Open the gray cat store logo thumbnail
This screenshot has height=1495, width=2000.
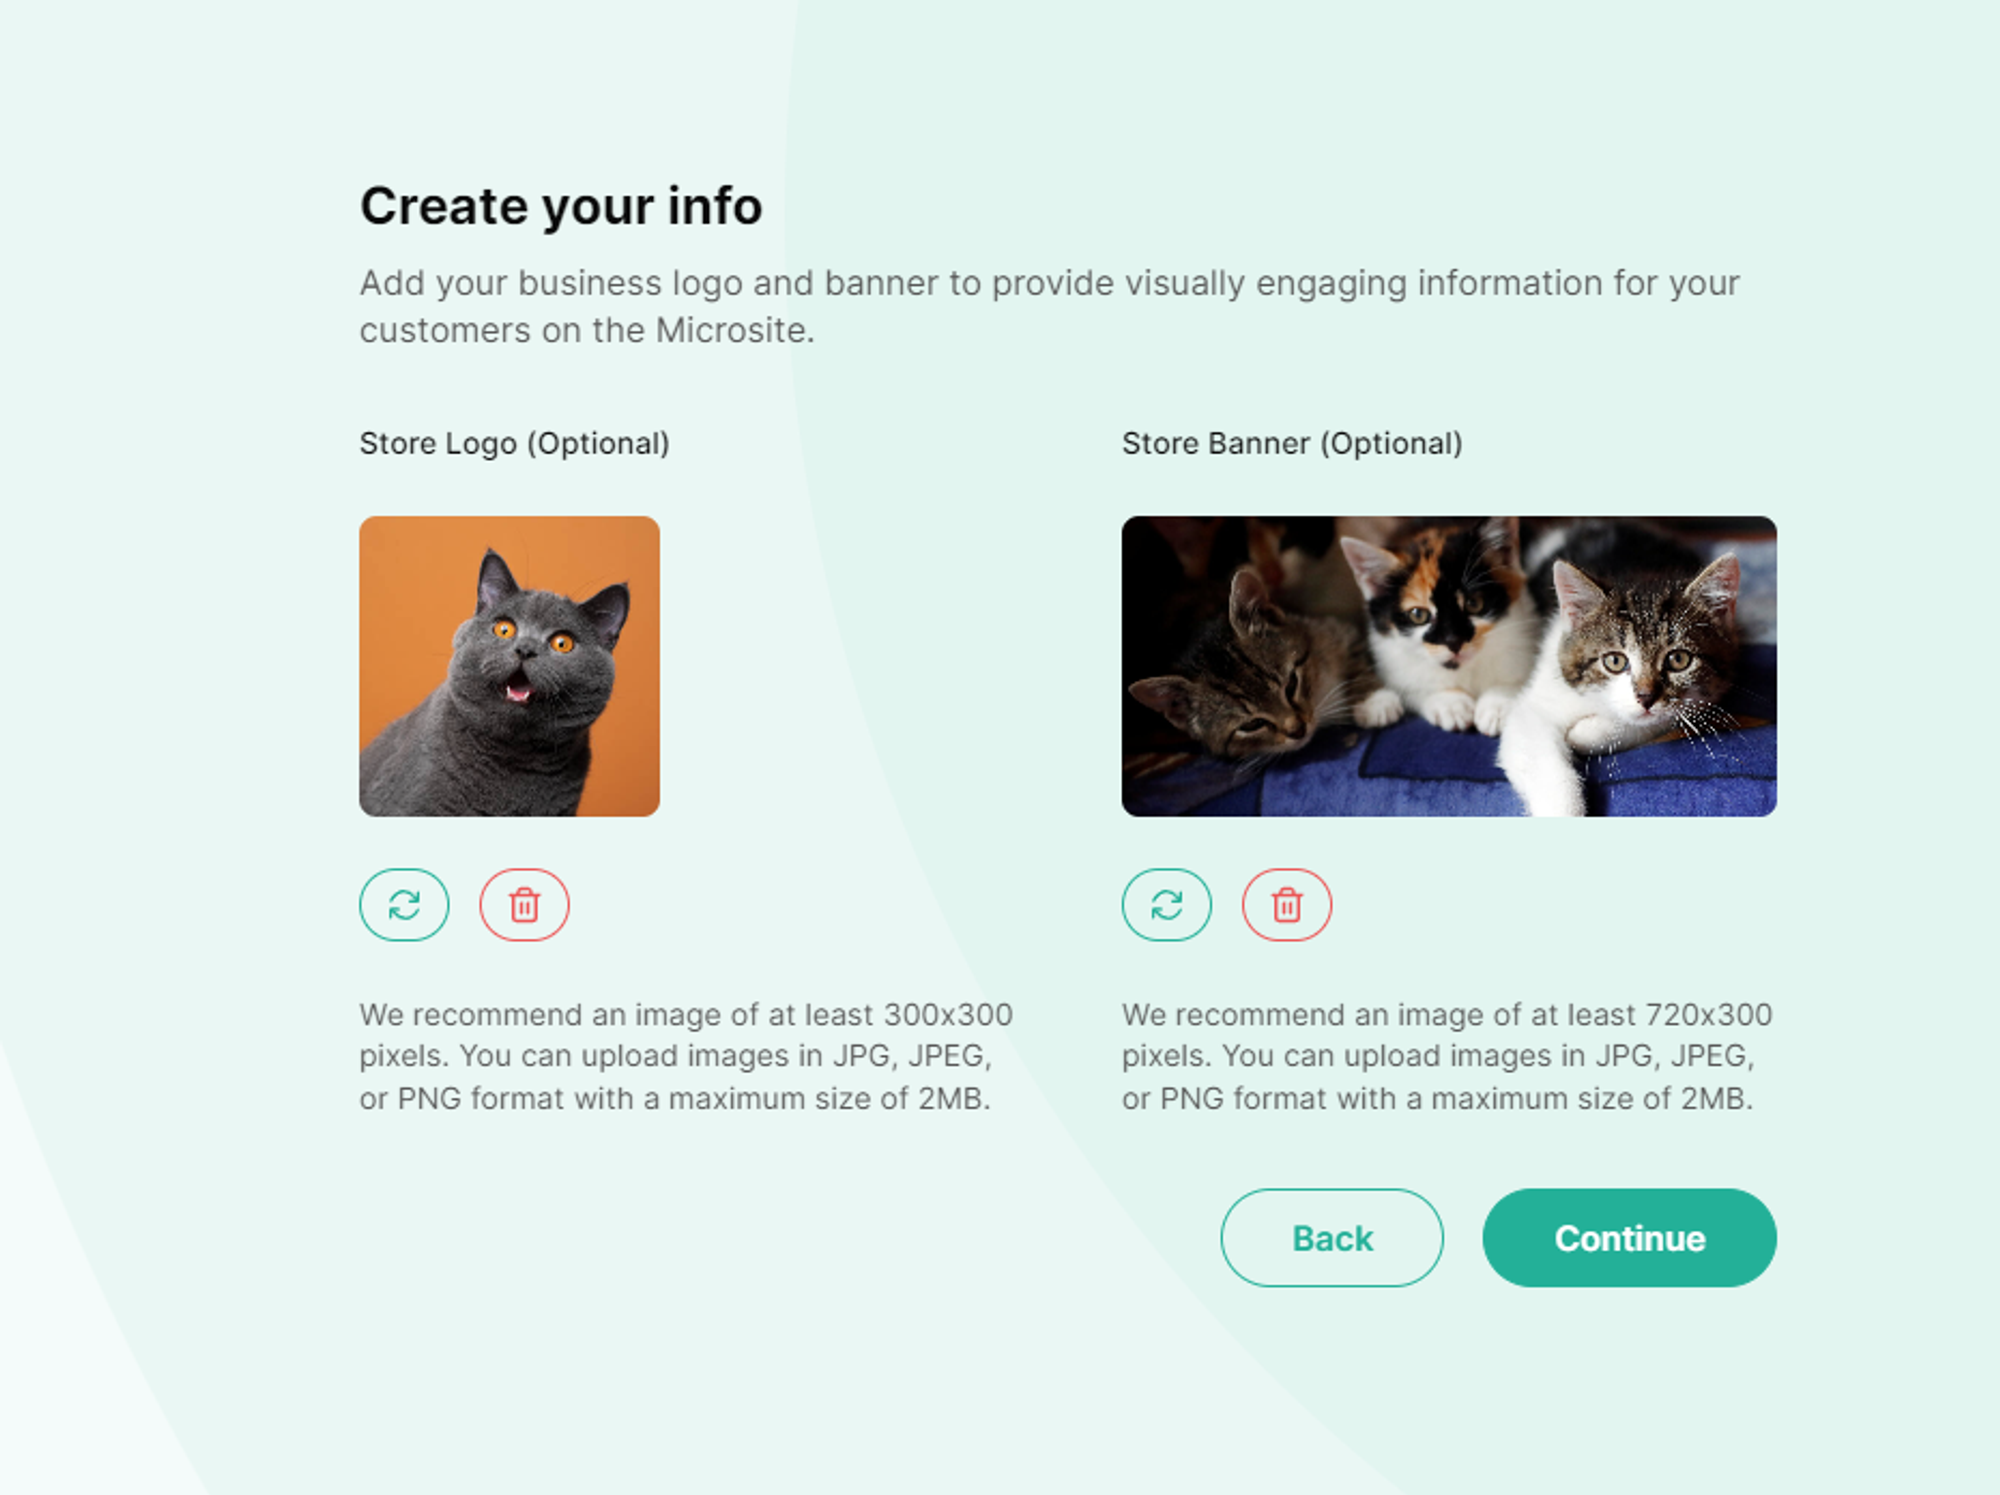pyautogui.click(x=509, y=666)
